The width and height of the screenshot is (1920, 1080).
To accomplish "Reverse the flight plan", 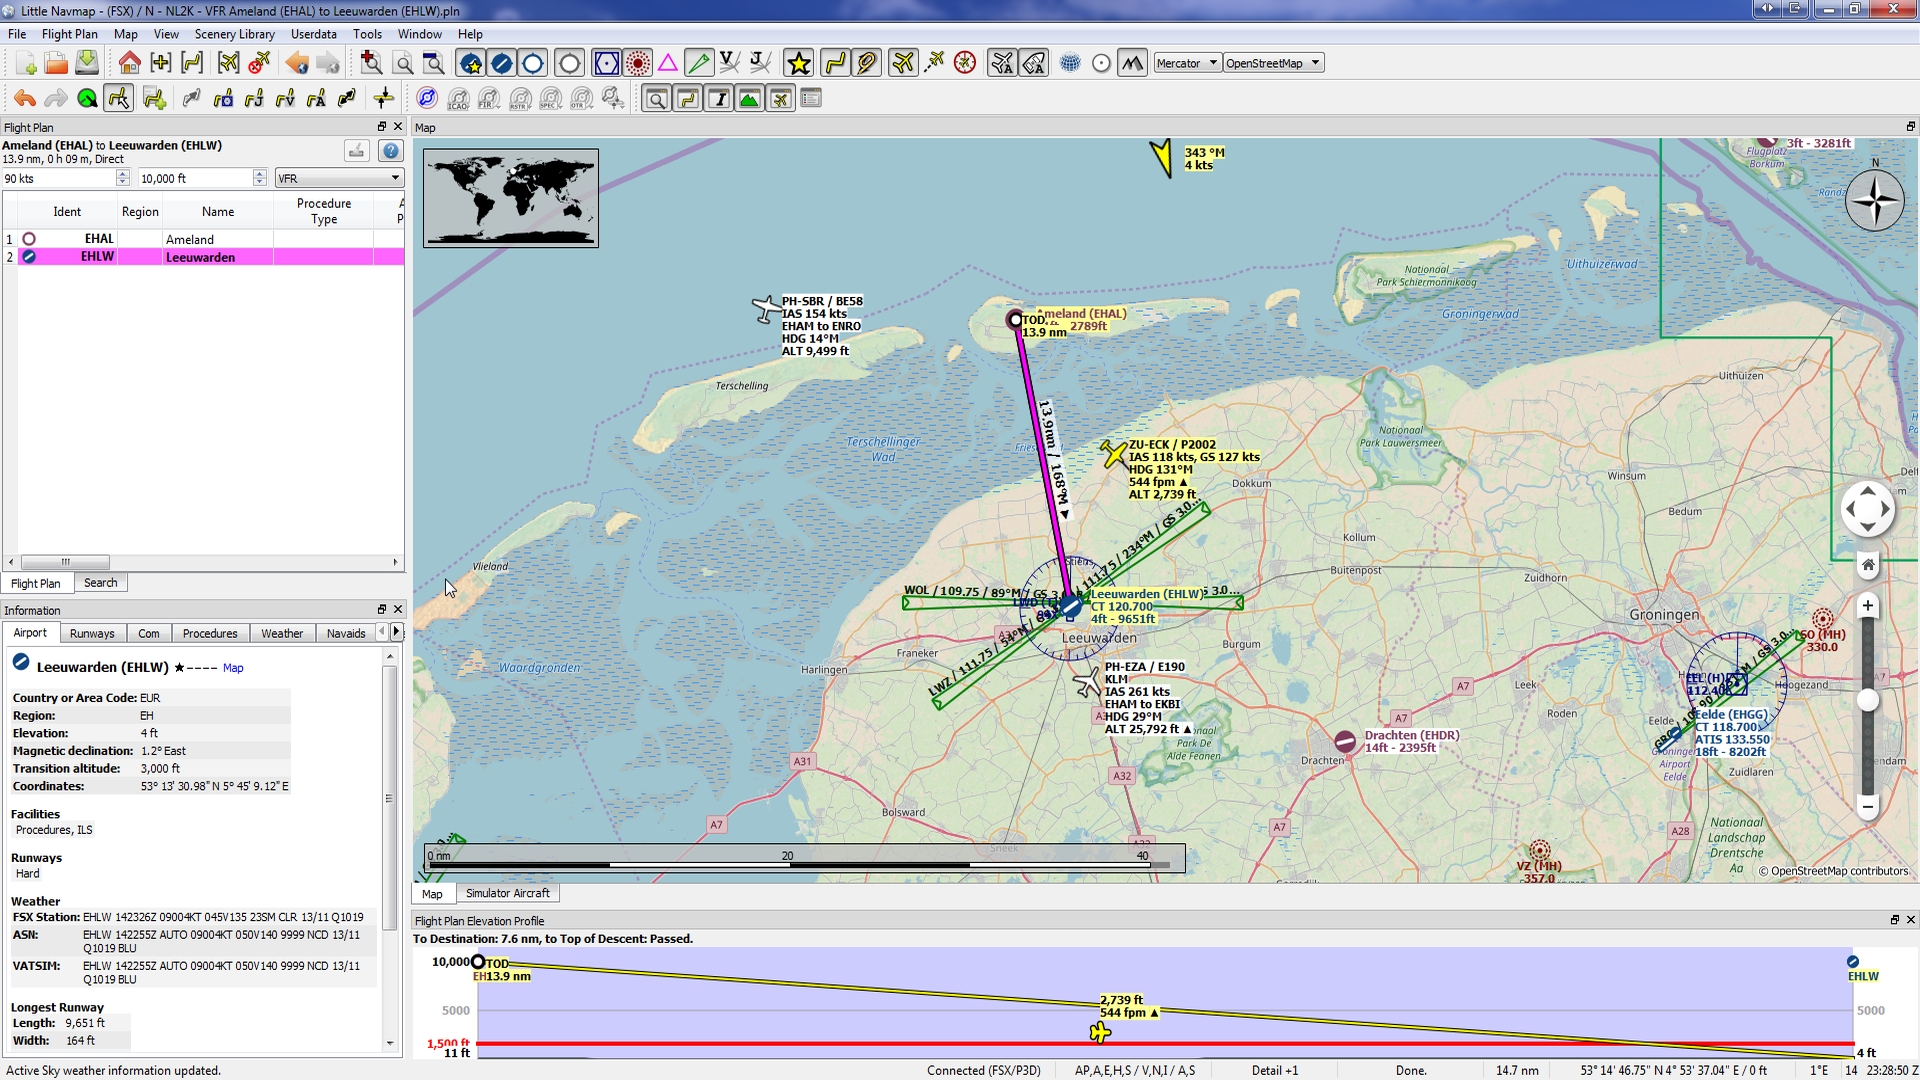I will pyautogui.click(x=347, y=99).
